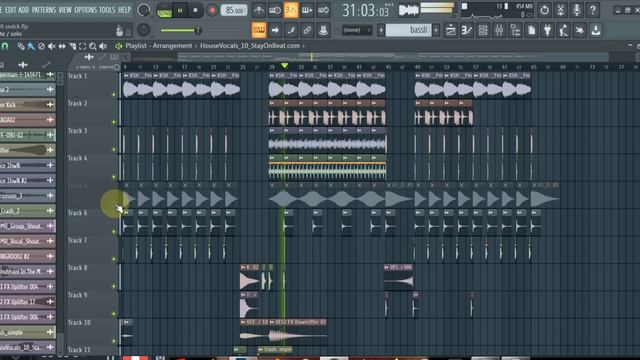Viewport: 640px width, 360px height.
Task: Open the Channel rack icon
Action: (x=483, y=30)
